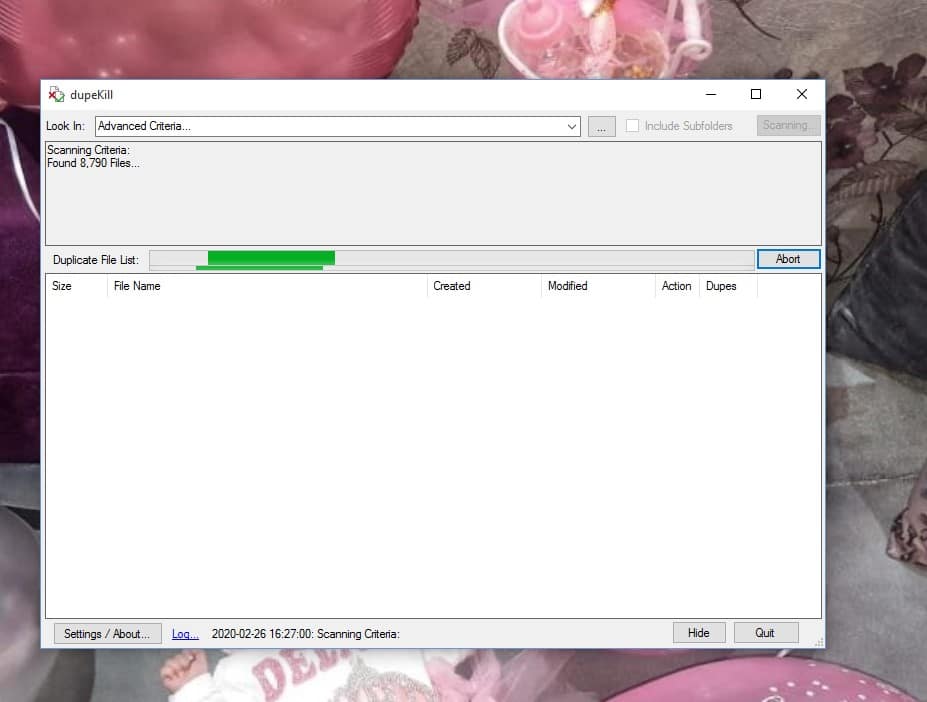This screenshot has width=927, height=702.
Task: Abort the running scan
Action: point(788,259)
